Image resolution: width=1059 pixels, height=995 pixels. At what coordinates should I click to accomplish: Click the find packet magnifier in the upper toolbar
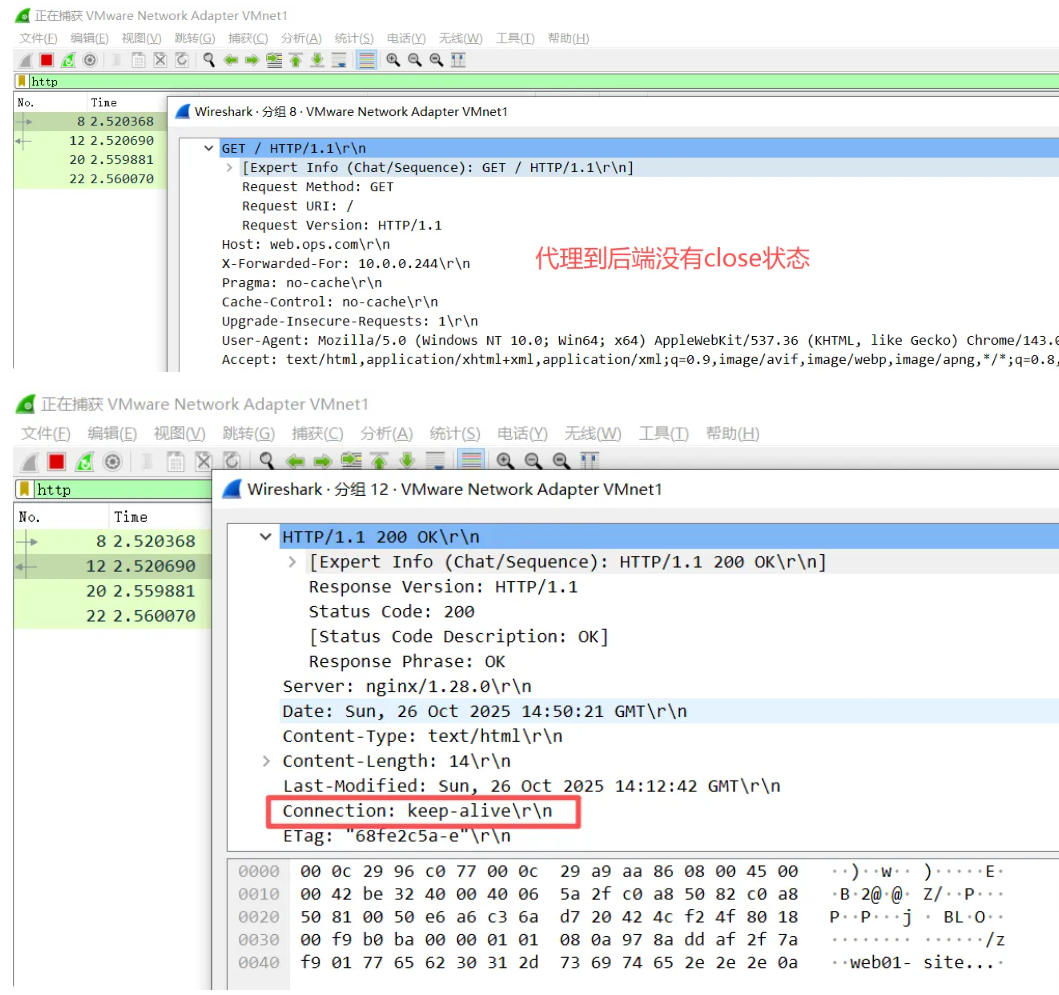[x=209, y=60]
